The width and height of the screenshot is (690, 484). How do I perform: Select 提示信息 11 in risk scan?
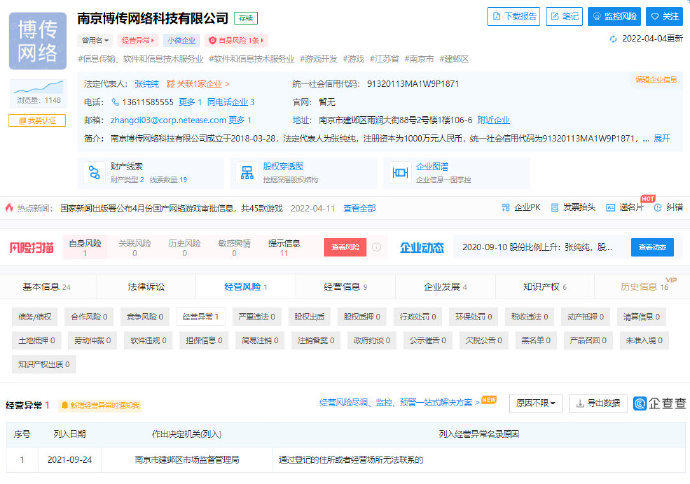[284, 247]
